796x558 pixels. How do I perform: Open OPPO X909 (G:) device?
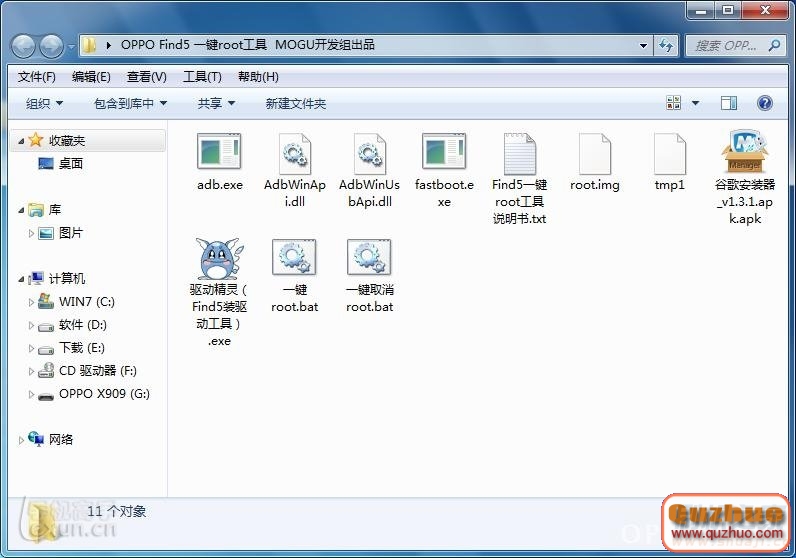104,394
